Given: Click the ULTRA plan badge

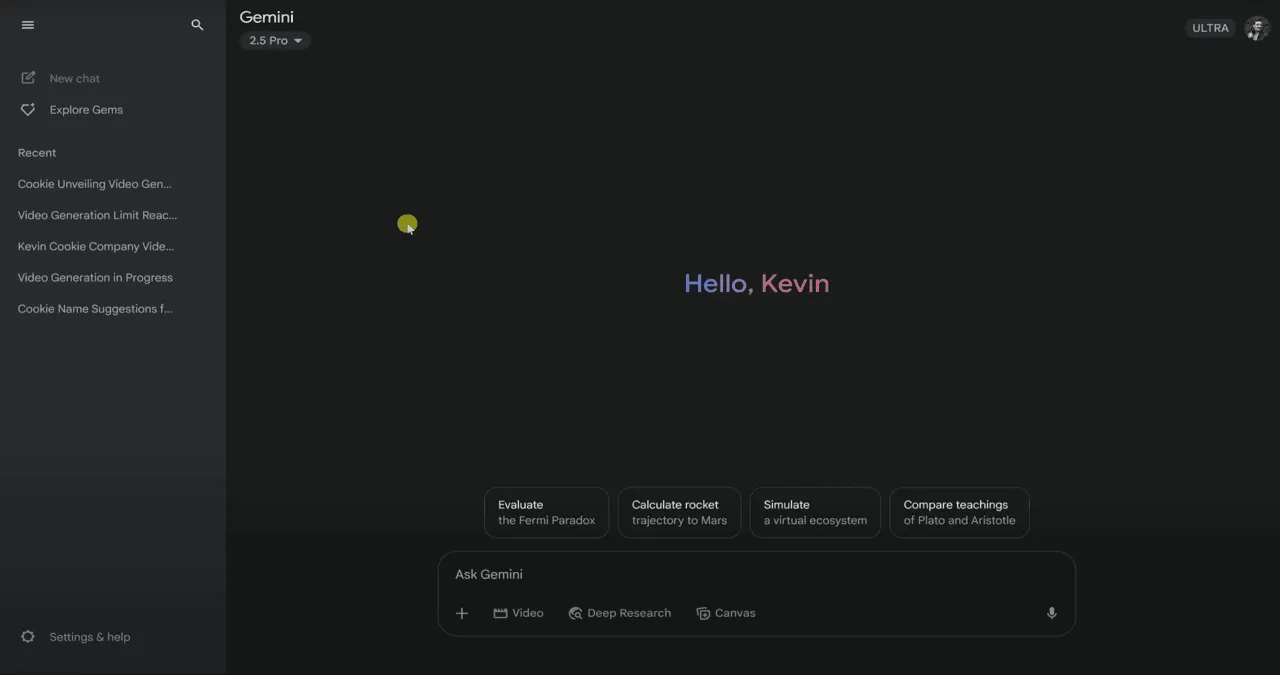Looking at the screenshot, I should (1210, 28).
